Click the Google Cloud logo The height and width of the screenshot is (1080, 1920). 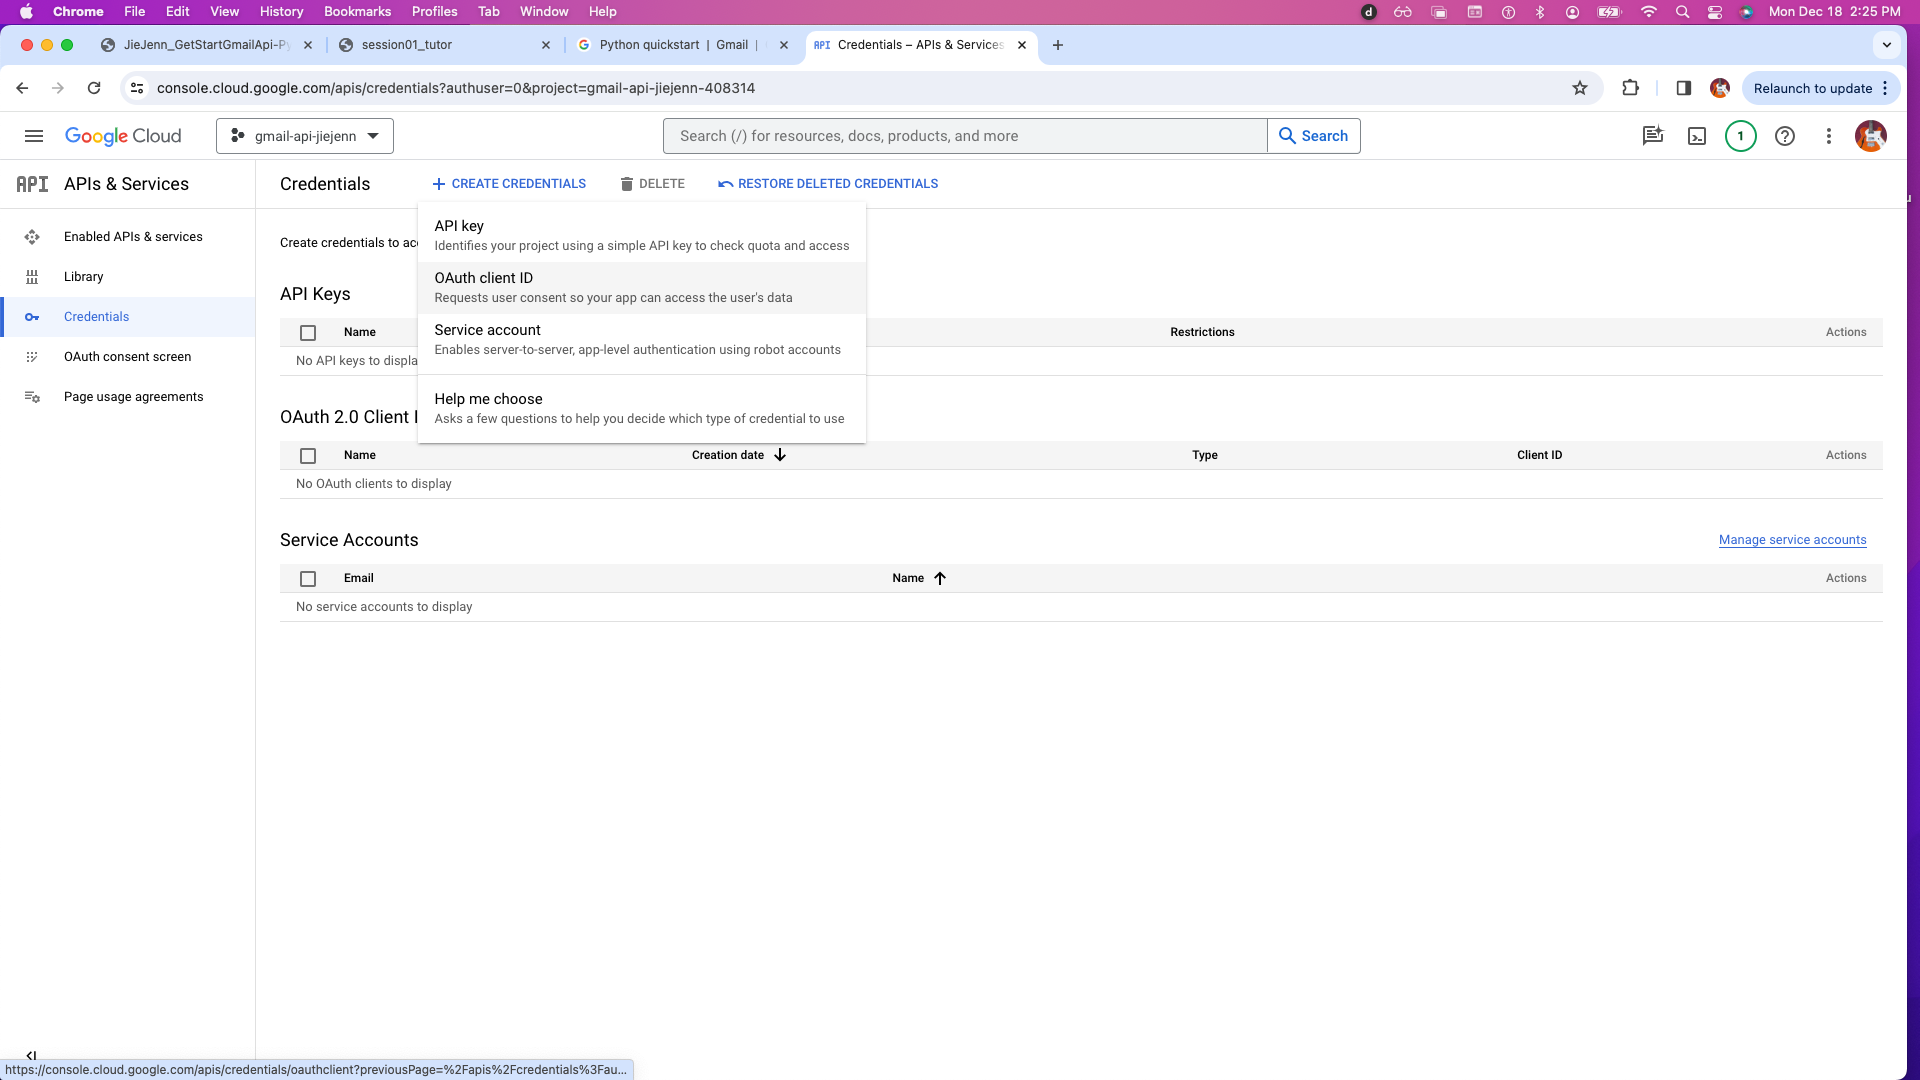[123, 136]
